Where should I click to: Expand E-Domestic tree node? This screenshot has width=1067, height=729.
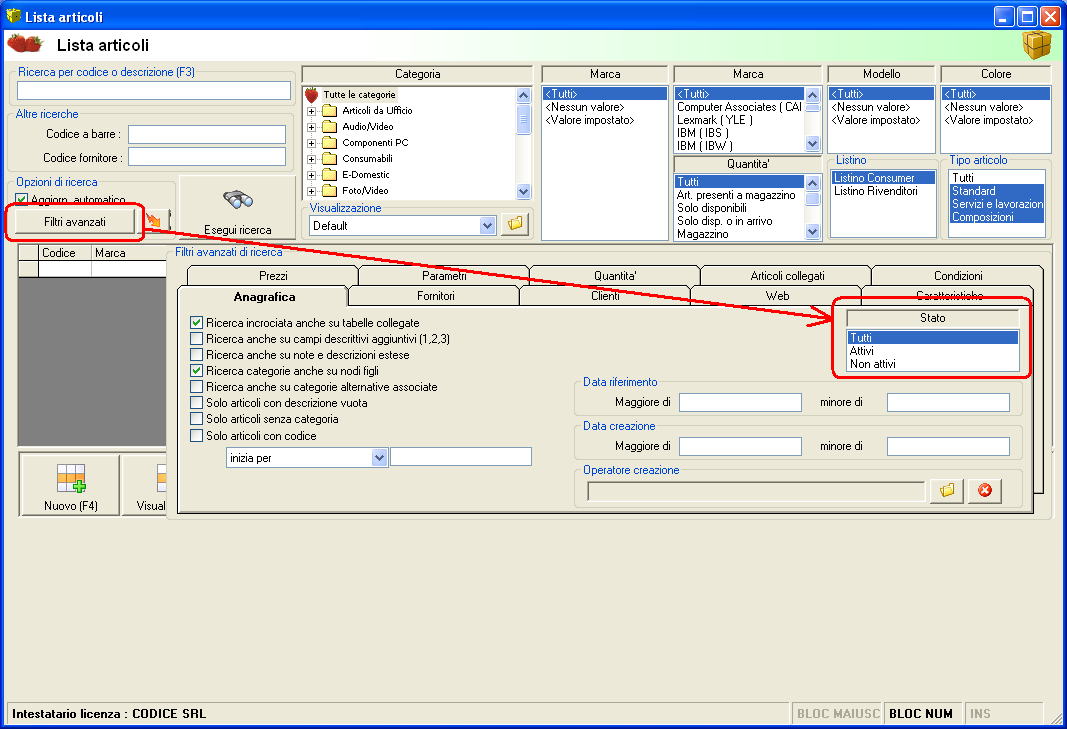click(x=312, y=175)
